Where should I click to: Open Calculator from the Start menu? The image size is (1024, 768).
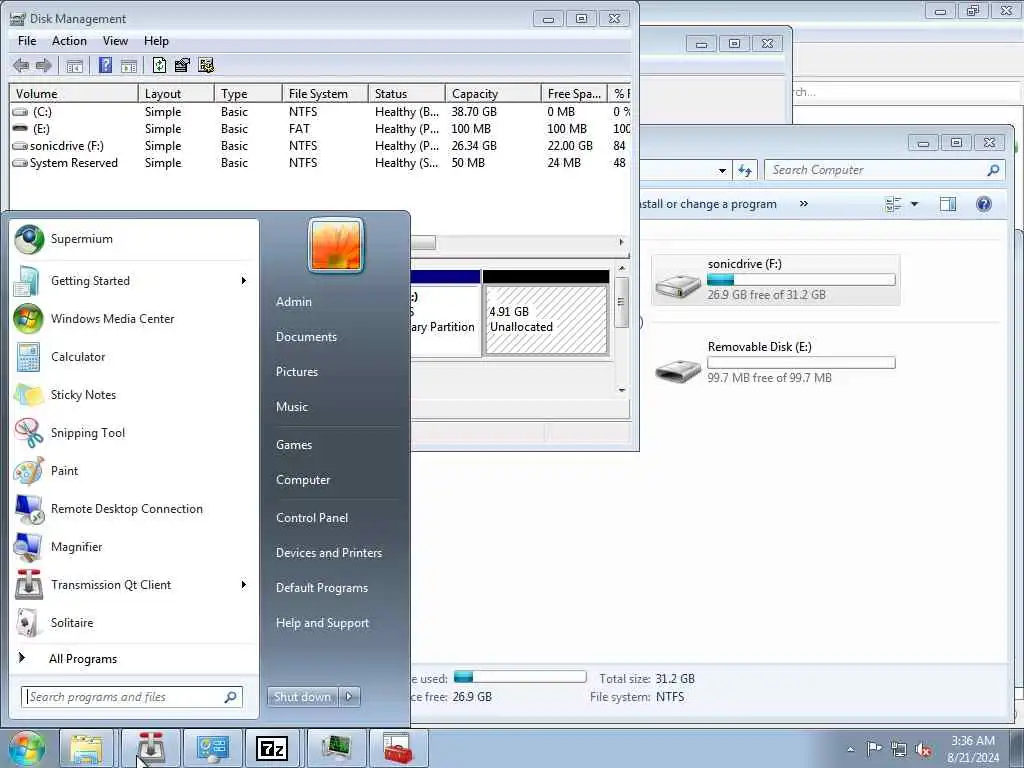134,357
